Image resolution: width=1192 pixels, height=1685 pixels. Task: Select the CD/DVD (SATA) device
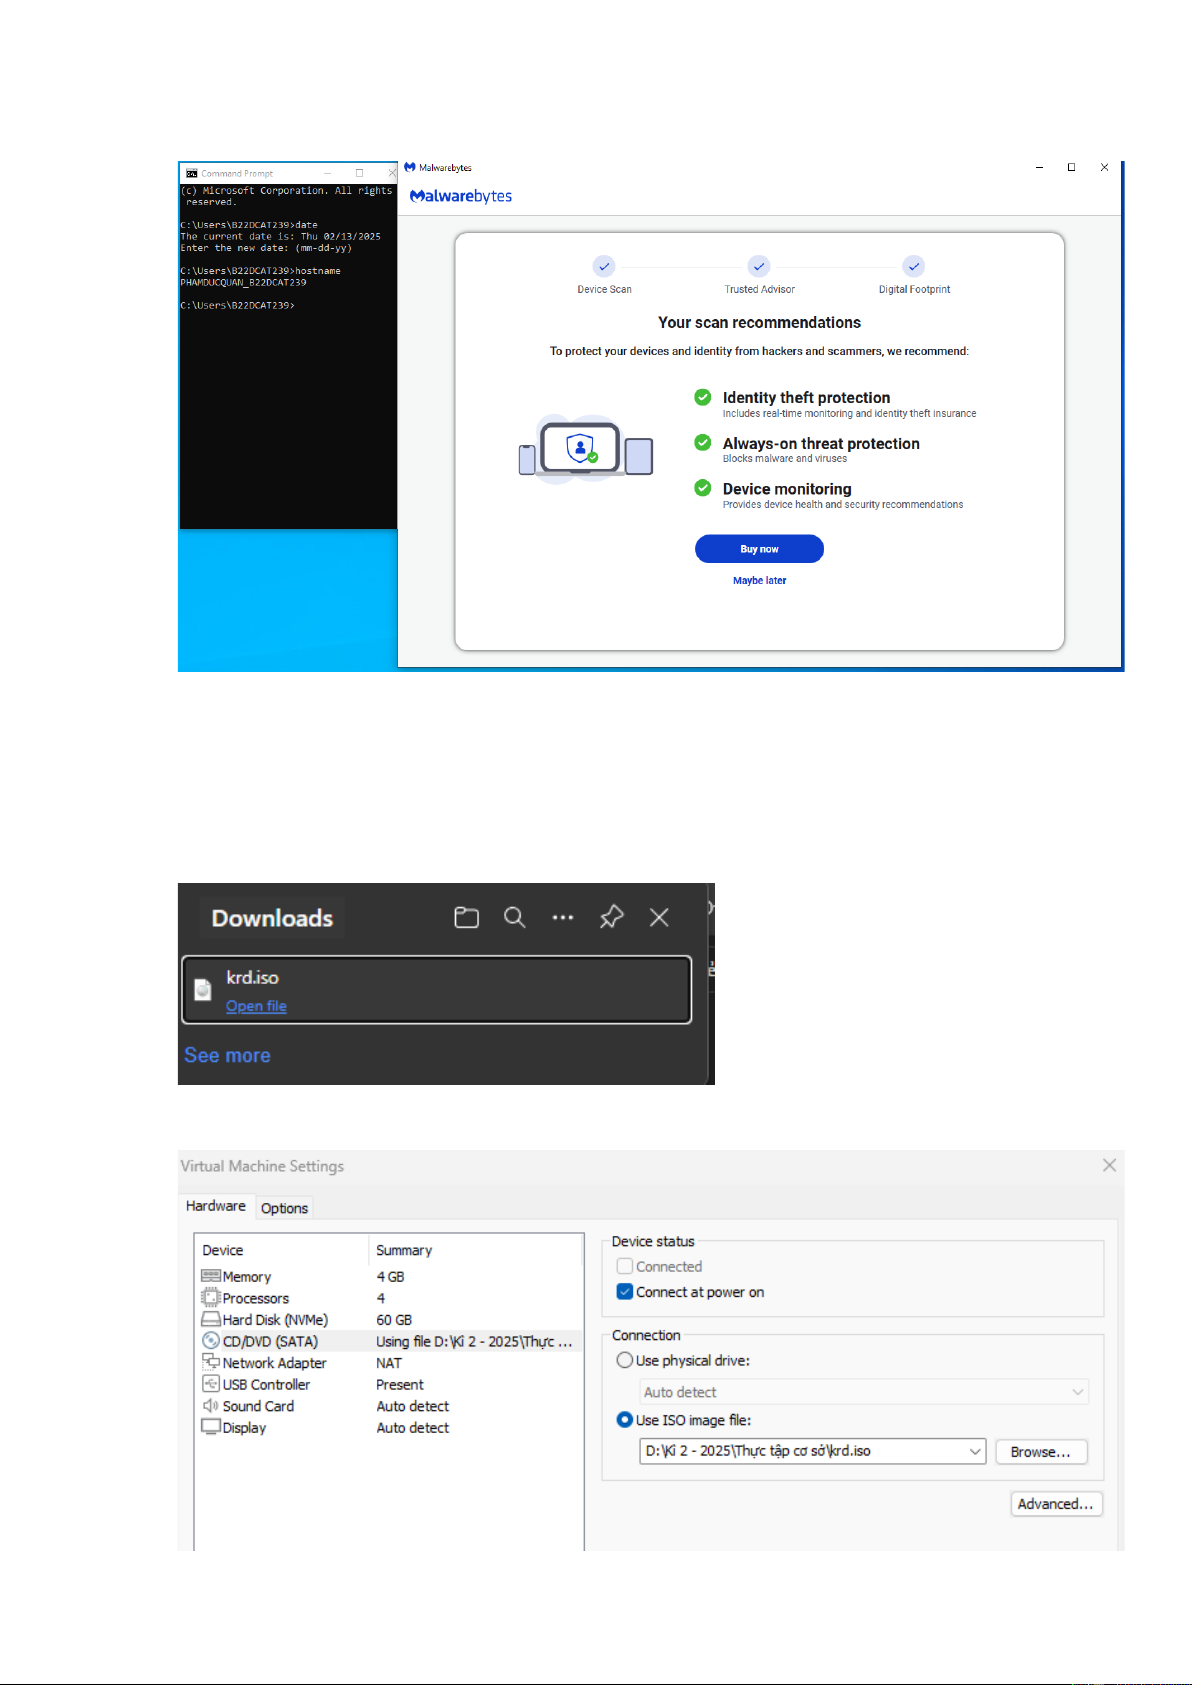tap(270, 1341)
